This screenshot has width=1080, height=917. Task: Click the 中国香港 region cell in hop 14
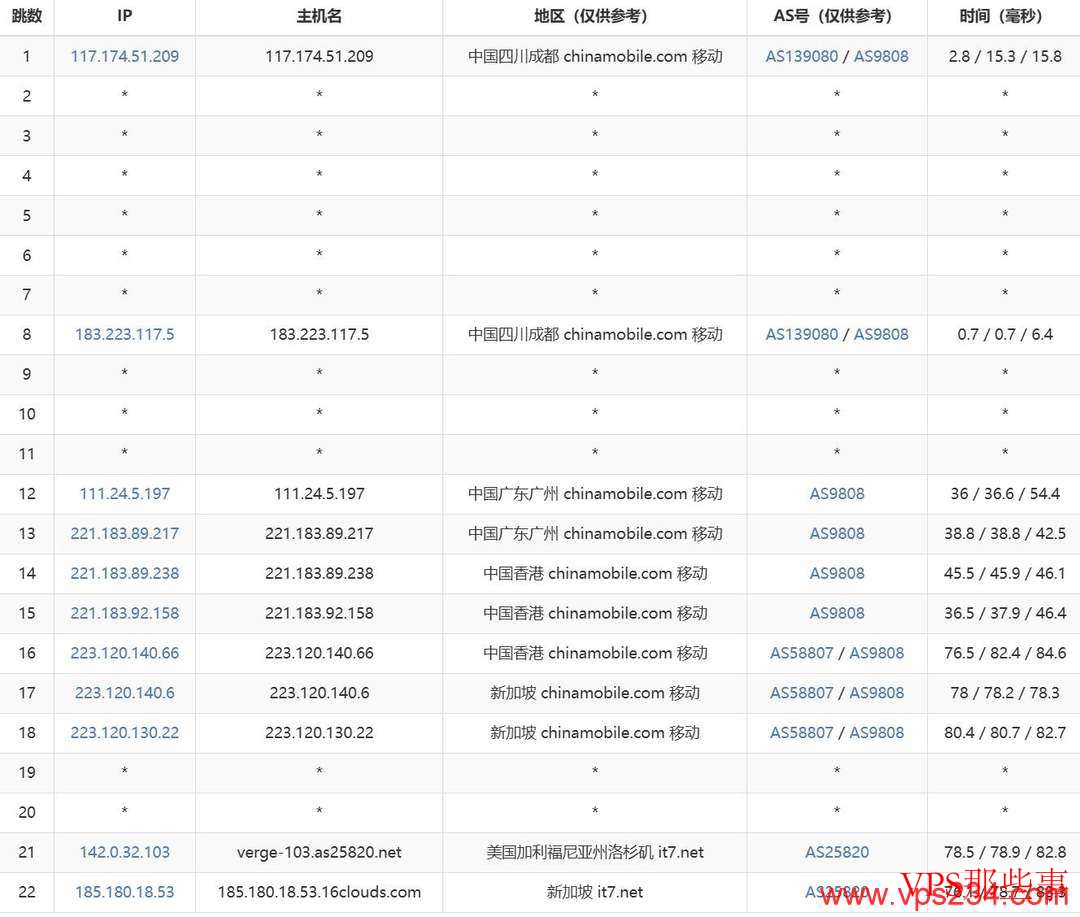(594, 574)
